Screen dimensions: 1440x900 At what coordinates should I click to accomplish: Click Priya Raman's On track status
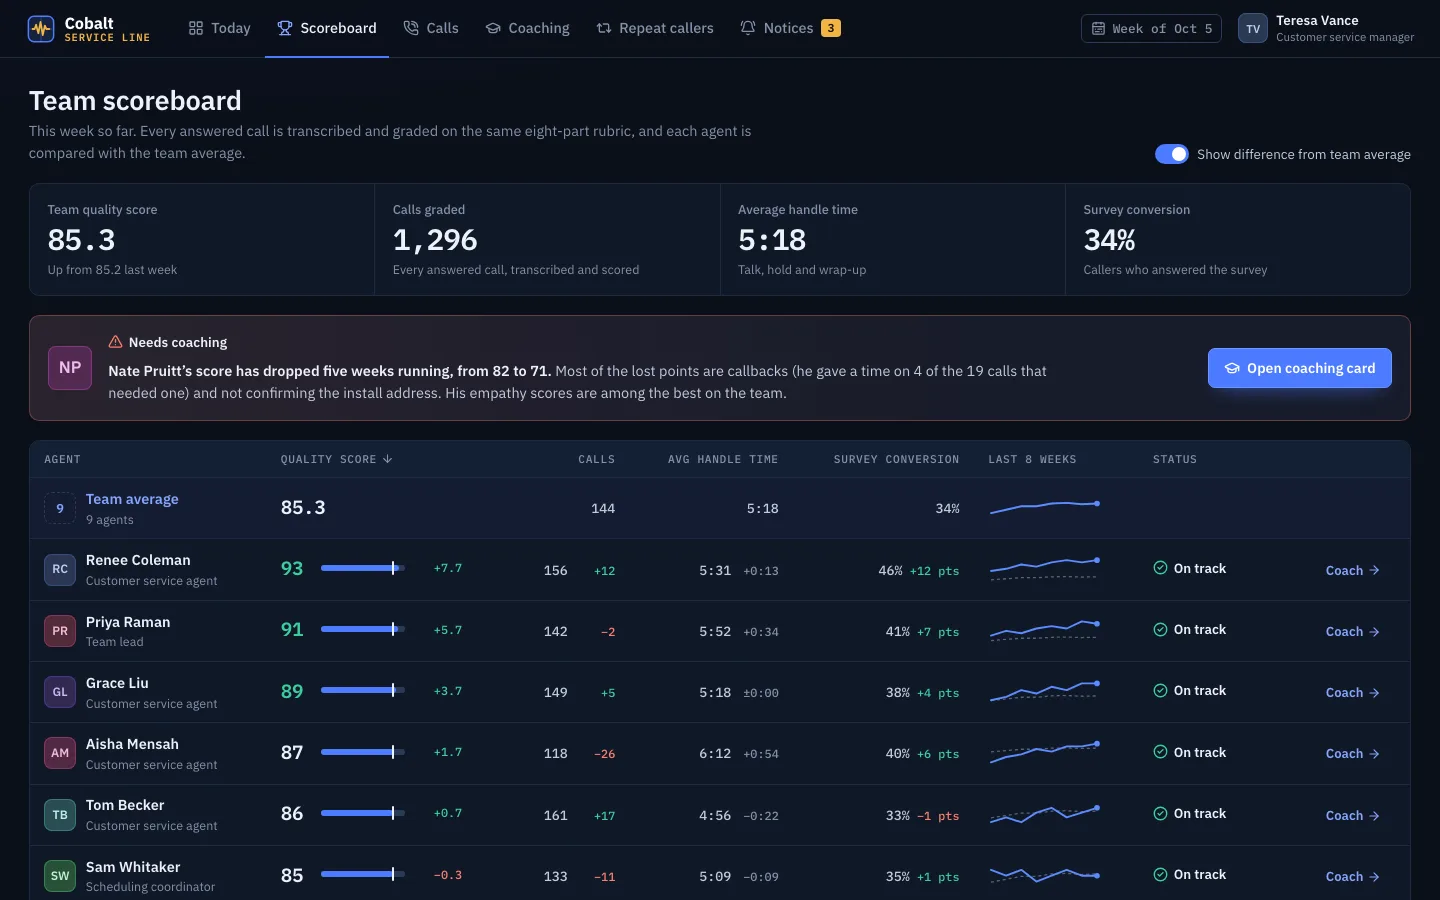(x=1189, y=629)
